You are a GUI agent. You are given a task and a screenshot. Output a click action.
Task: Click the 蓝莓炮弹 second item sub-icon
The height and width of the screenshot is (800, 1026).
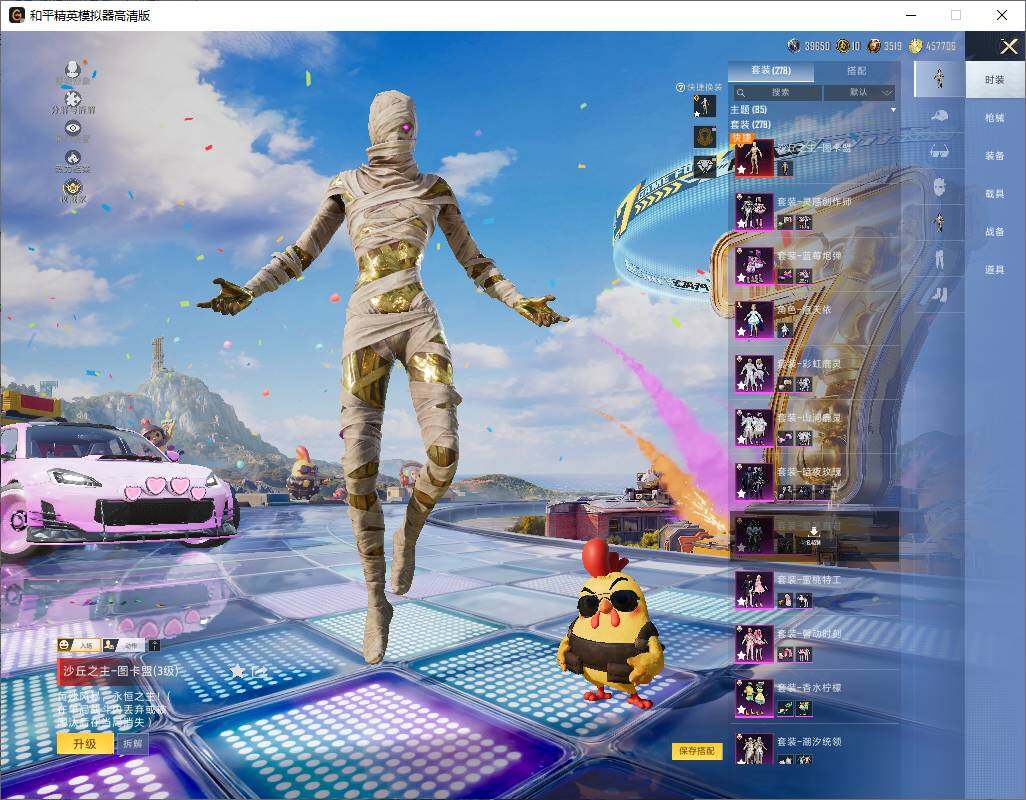pyautogui.click(x=804, y=277)
